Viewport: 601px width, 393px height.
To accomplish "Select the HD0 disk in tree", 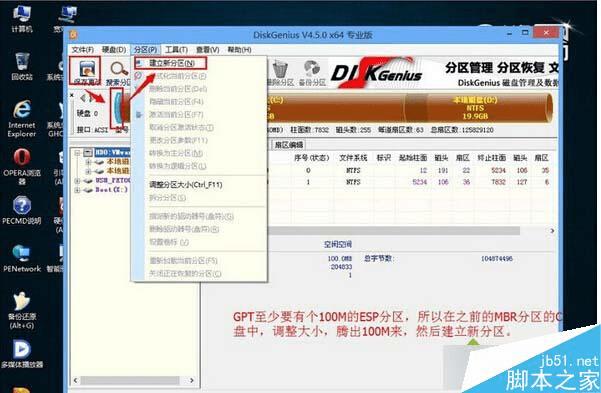I will tap(112, 152).
